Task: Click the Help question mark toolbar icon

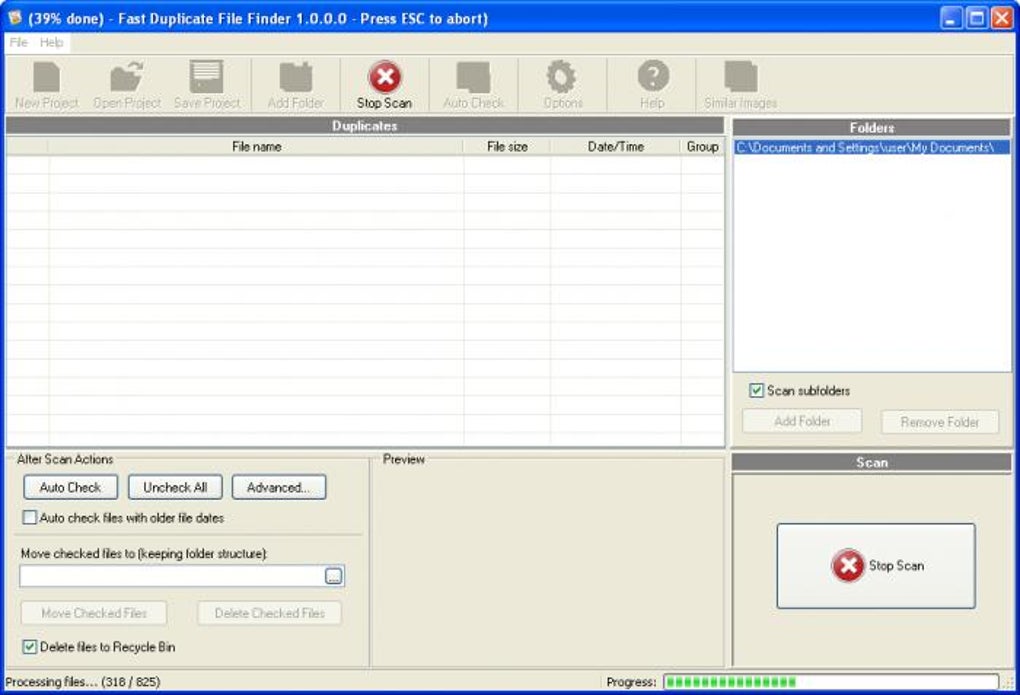Action: tap(652, 85)
